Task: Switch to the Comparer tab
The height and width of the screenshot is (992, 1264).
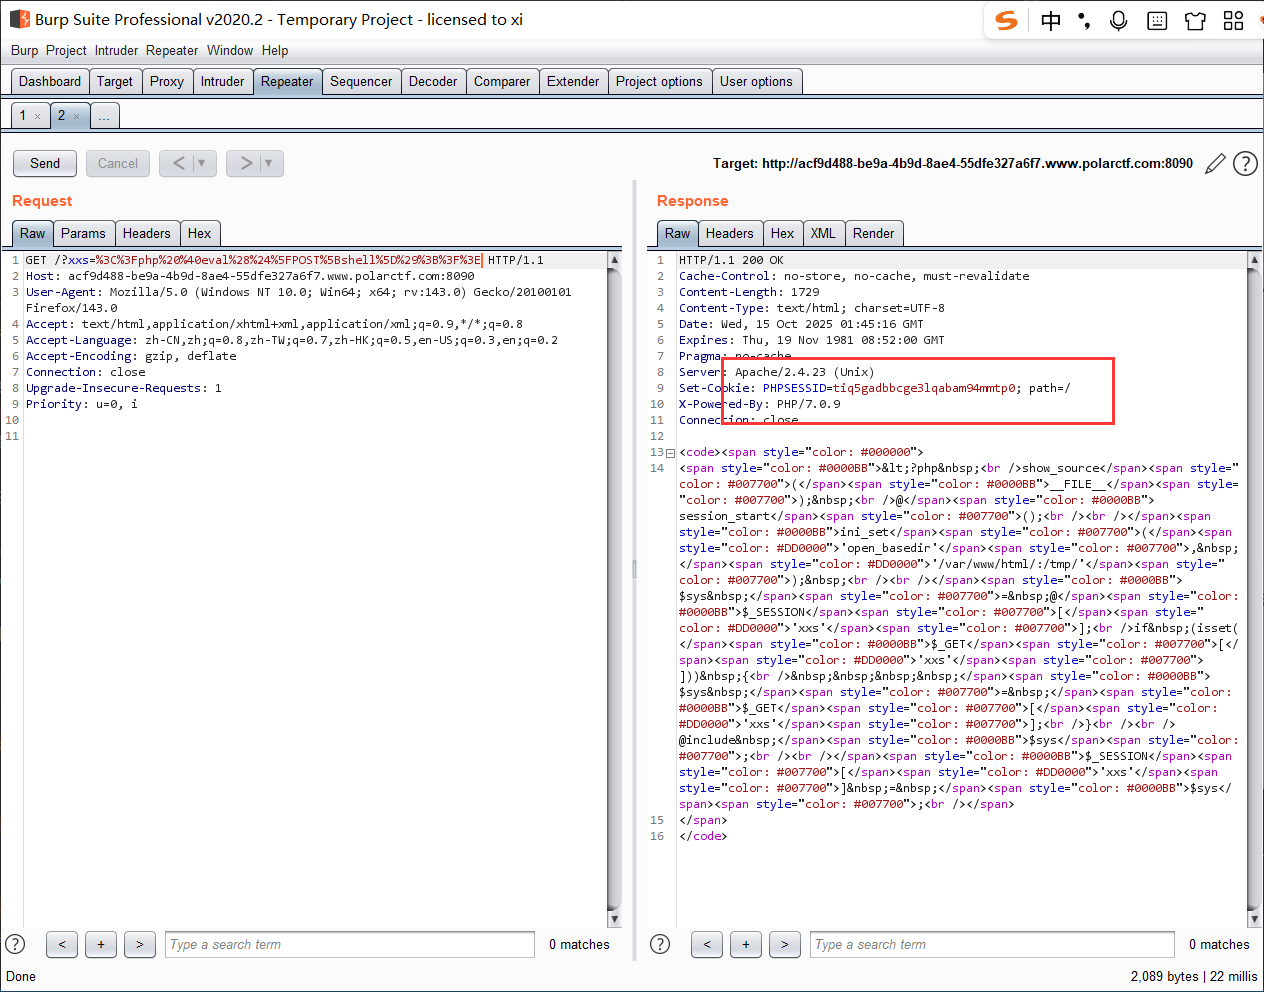Action: pyautogui.click(x=502, y=82)
